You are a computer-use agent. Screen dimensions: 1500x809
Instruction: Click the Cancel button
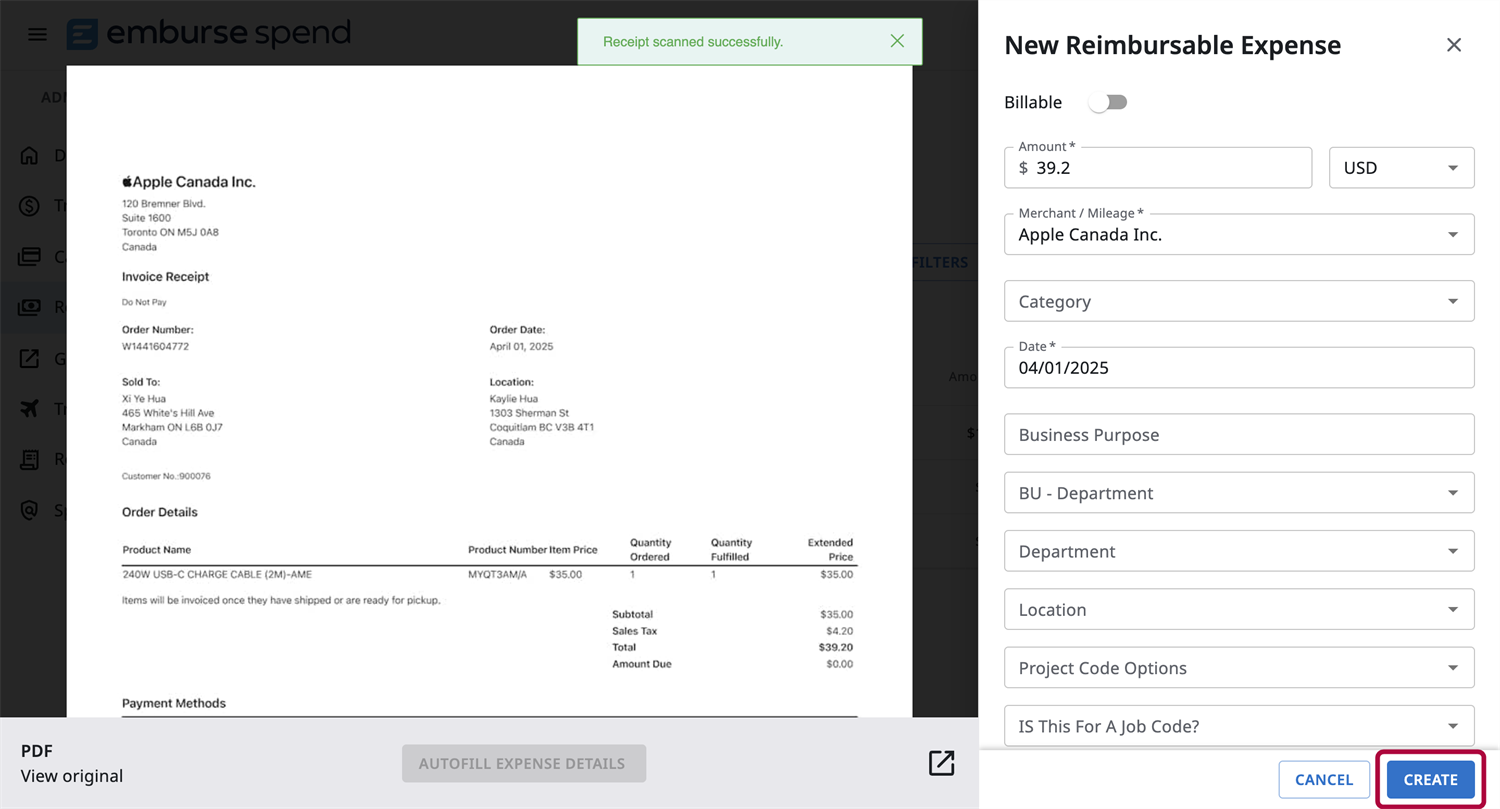point(1323,779)
